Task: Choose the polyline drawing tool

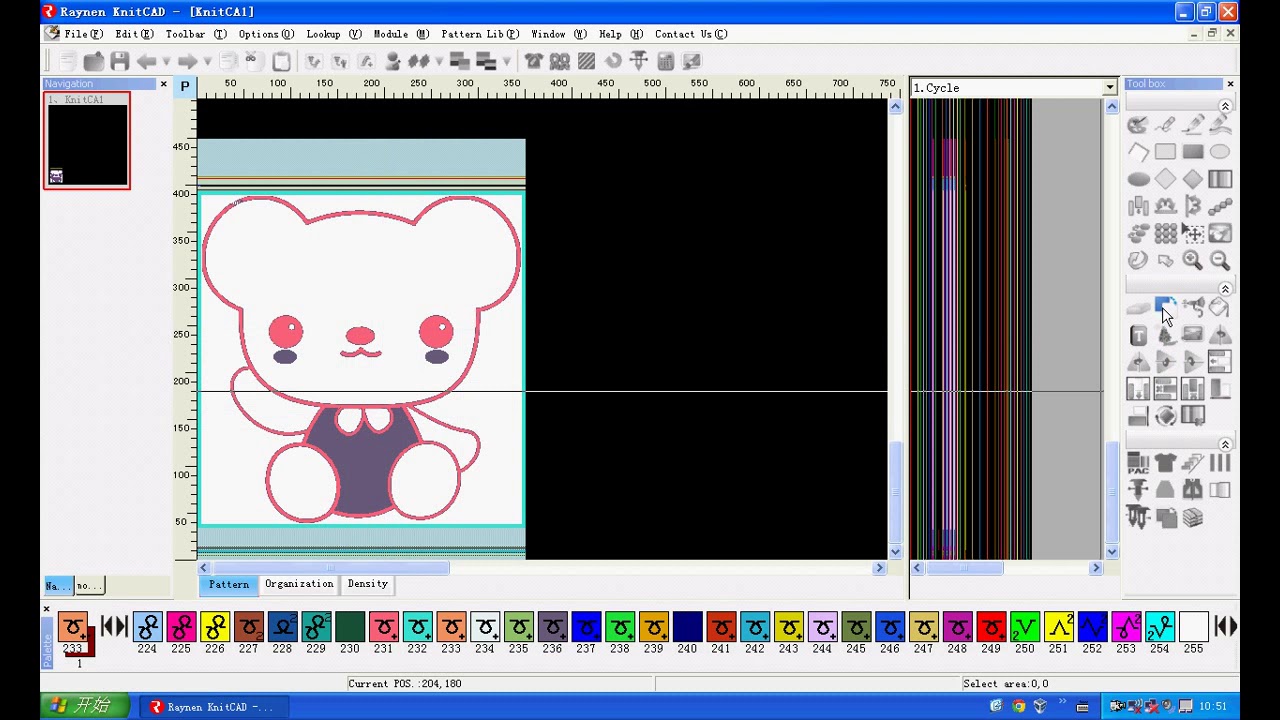Action: pos(1138,152)
